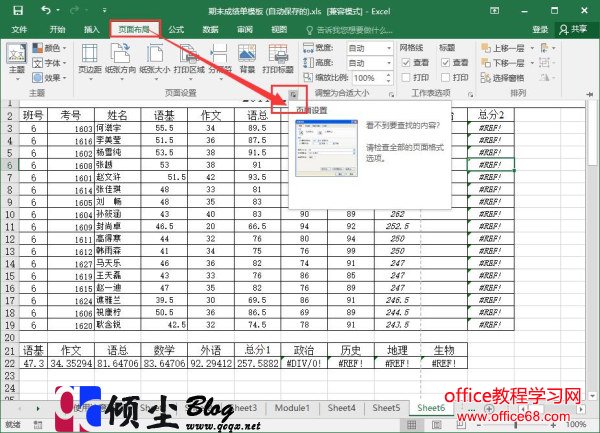The height and width of the screenshot is (433, 600).
Task: Click the 总分2 header cell
Action: click(491, 115)
